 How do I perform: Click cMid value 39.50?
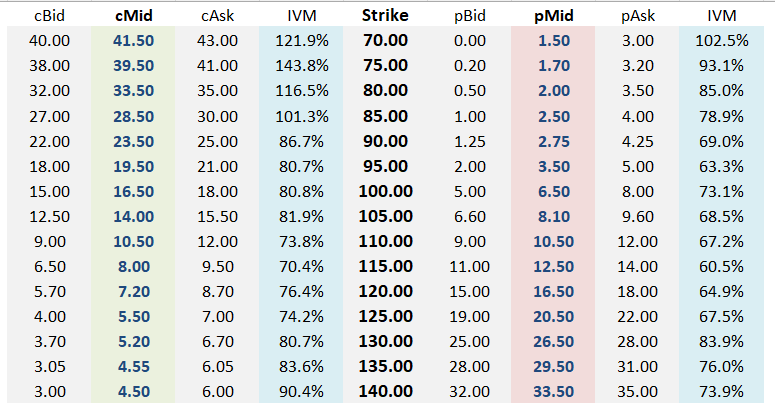tap(133, 66)
